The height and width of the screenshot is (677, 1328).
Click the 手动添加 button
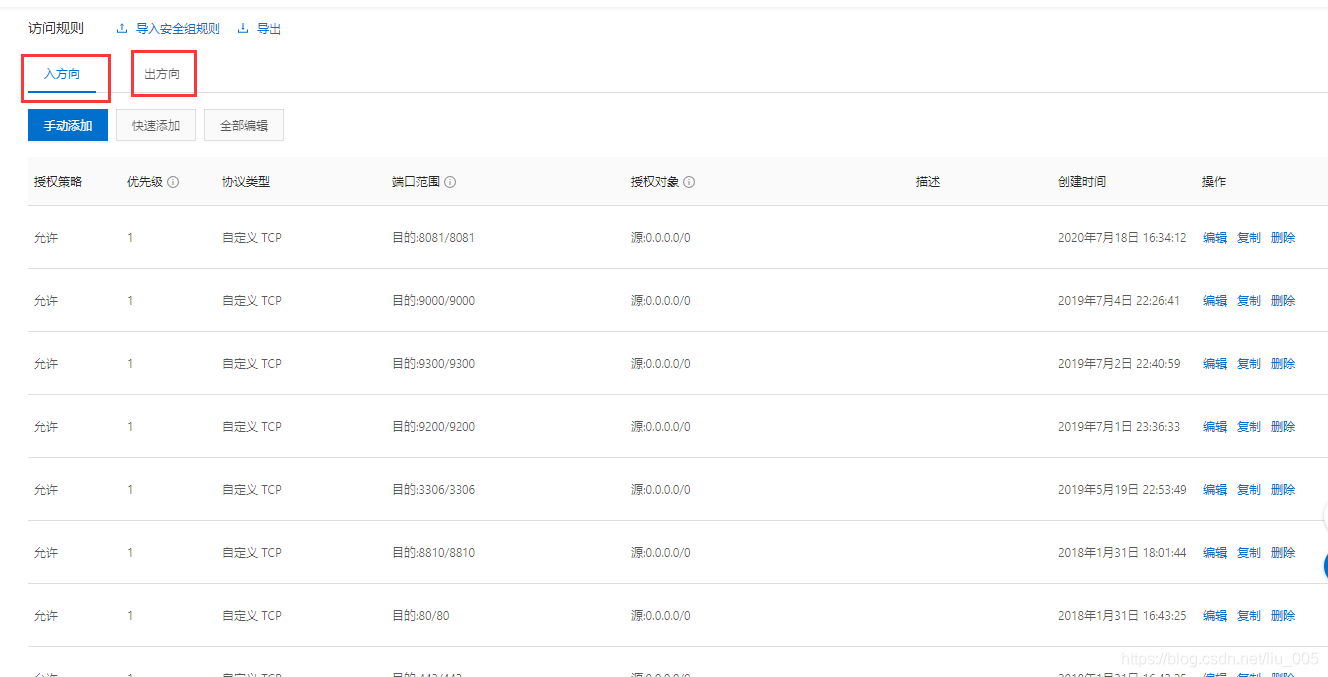68,125
